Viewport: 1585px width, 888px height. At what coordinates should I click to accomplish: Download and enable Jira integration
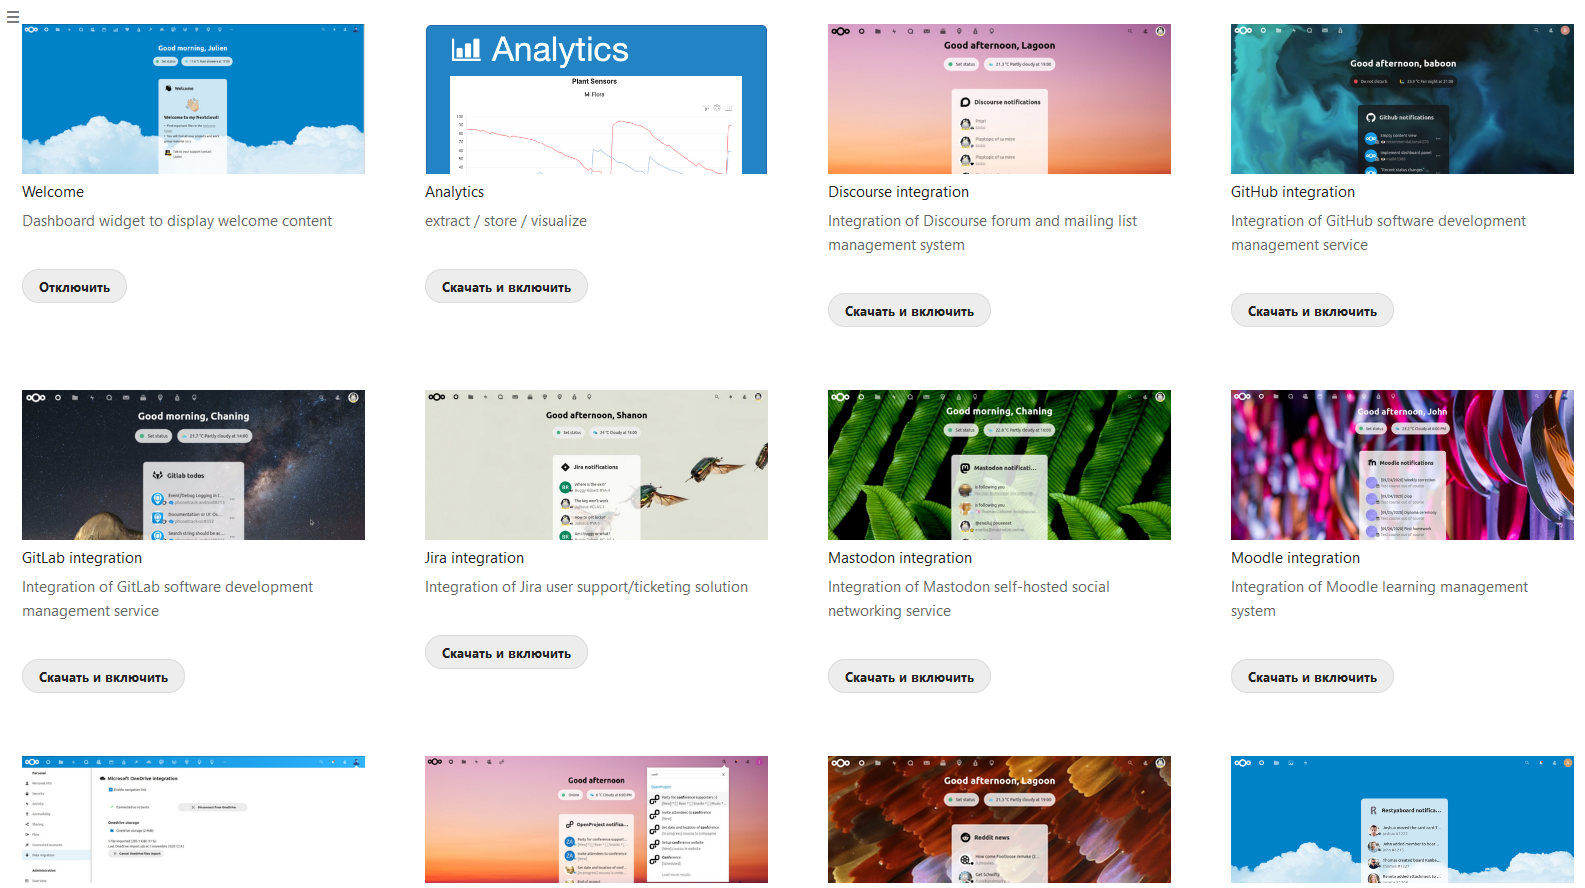[506, 653]
